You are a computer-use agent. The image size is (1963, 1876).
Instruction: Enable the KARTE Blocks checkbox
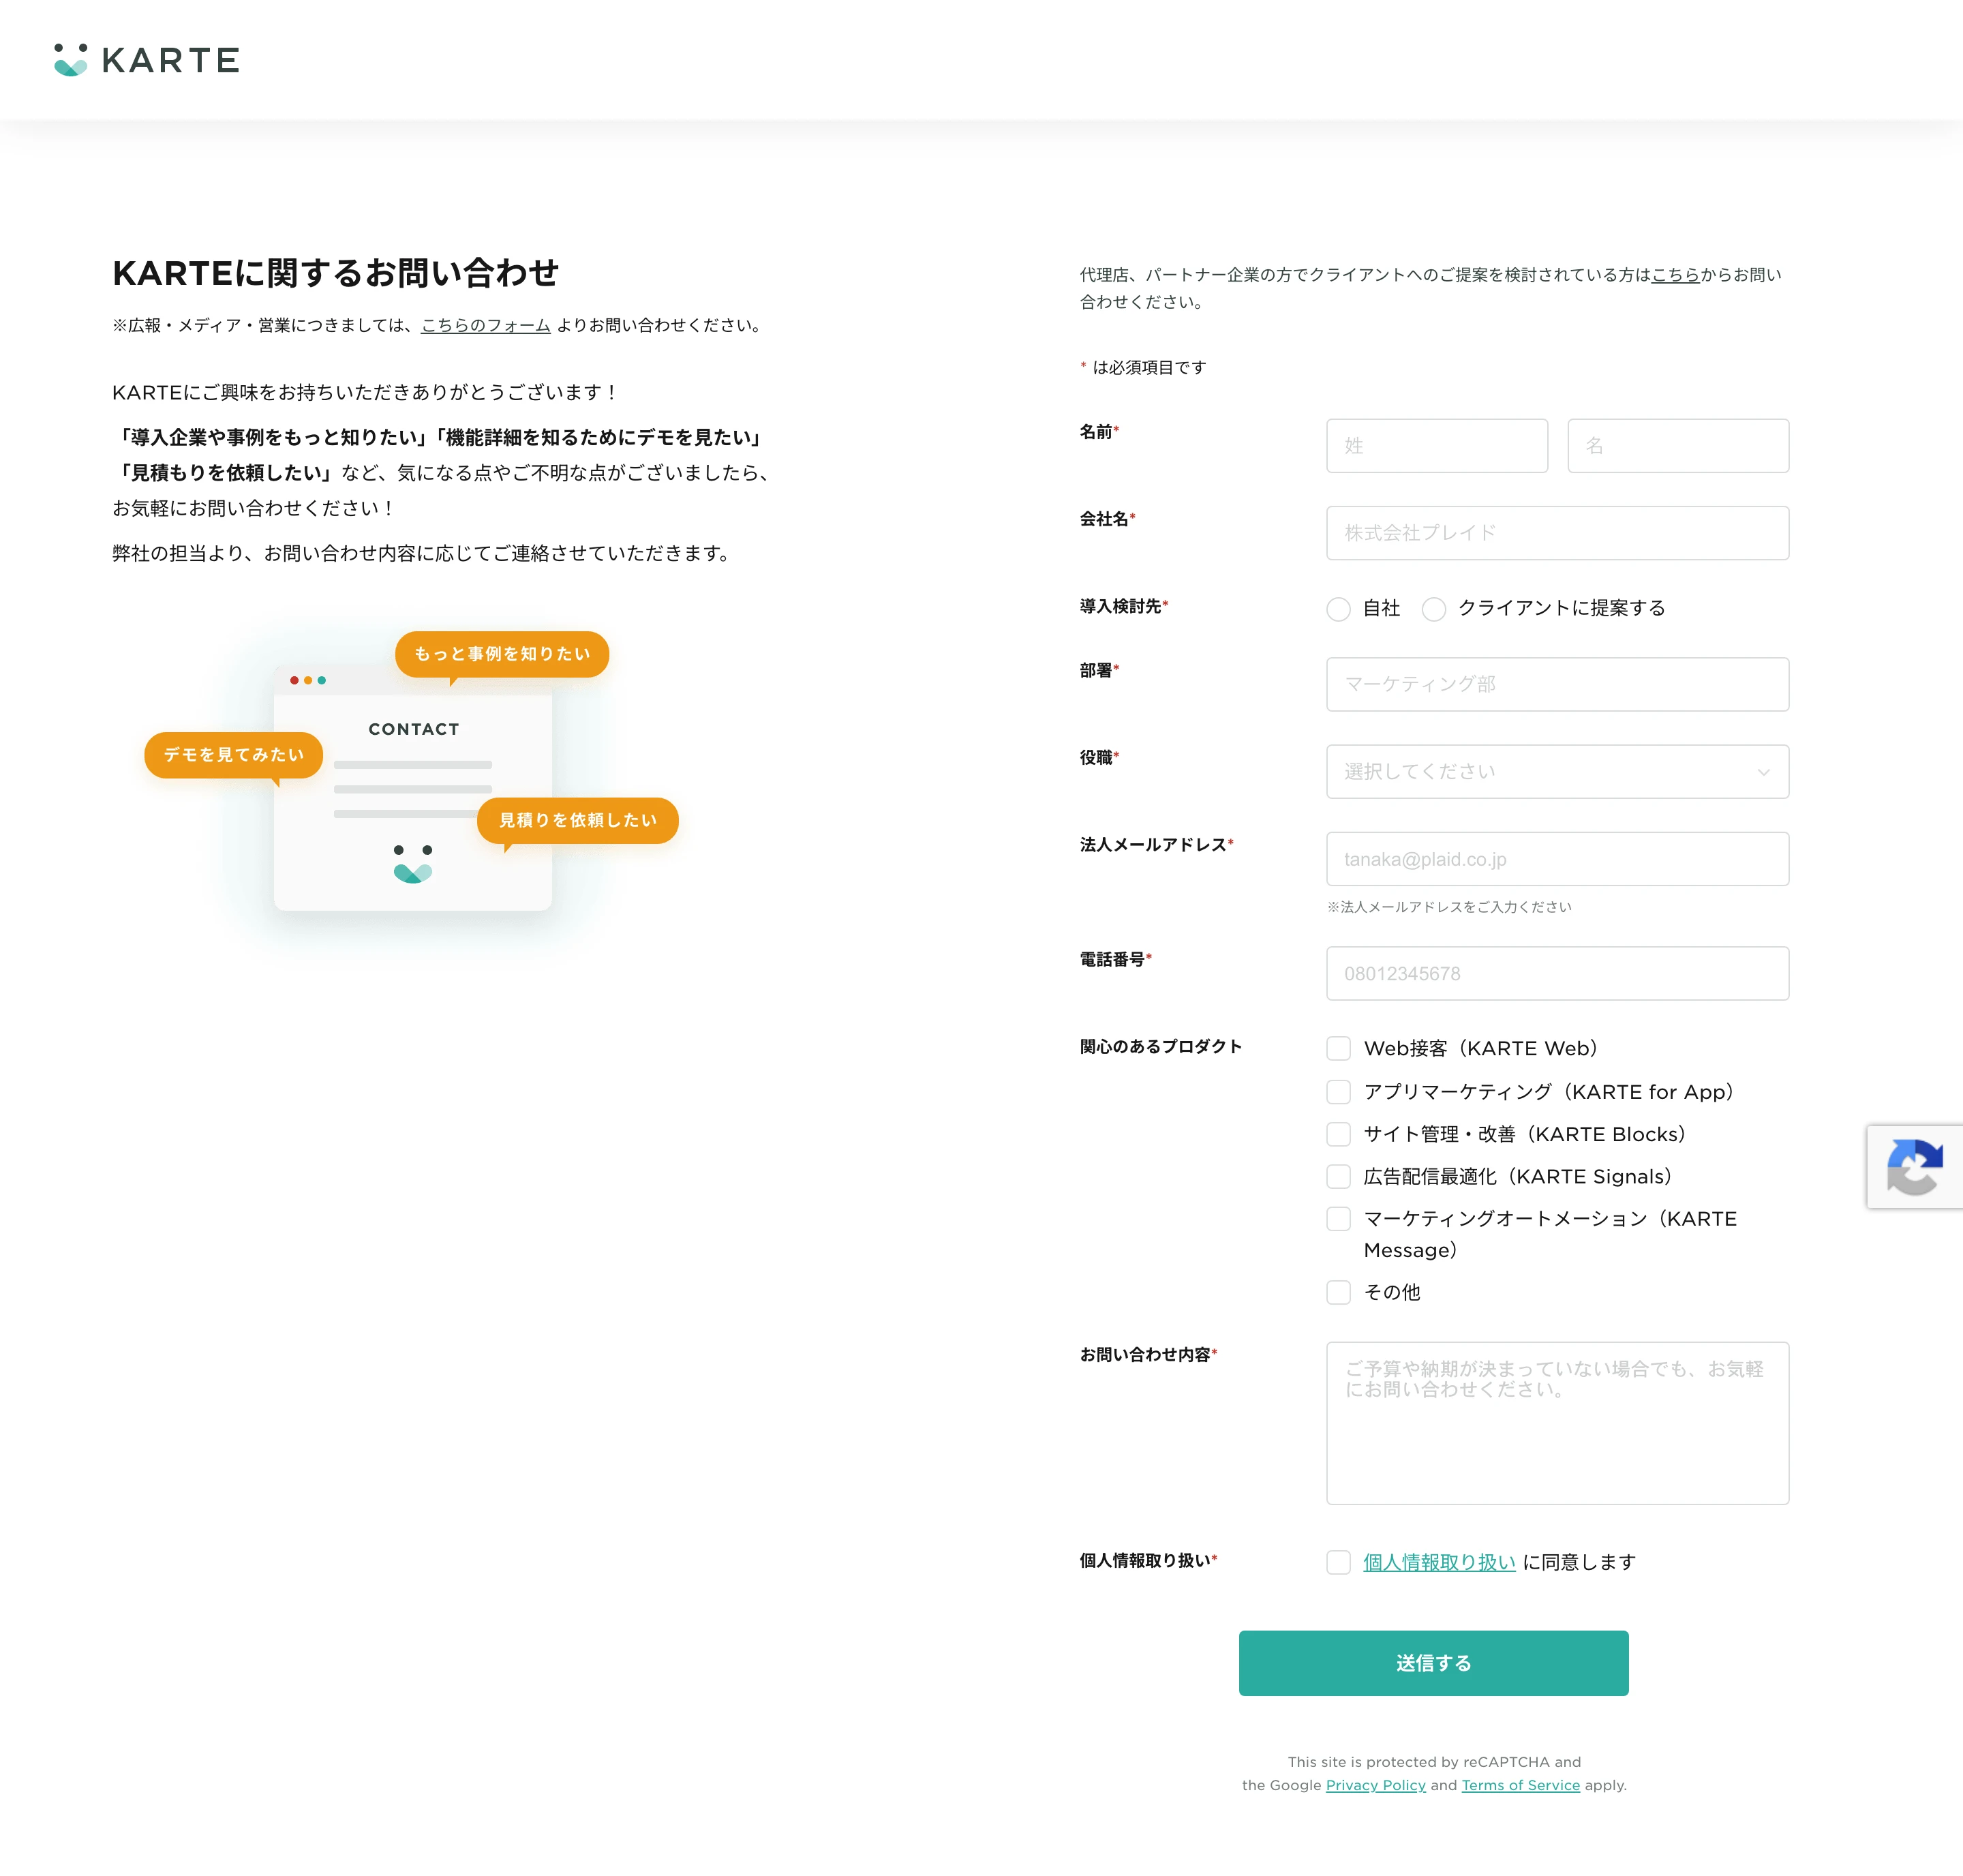point(1338,1134)
